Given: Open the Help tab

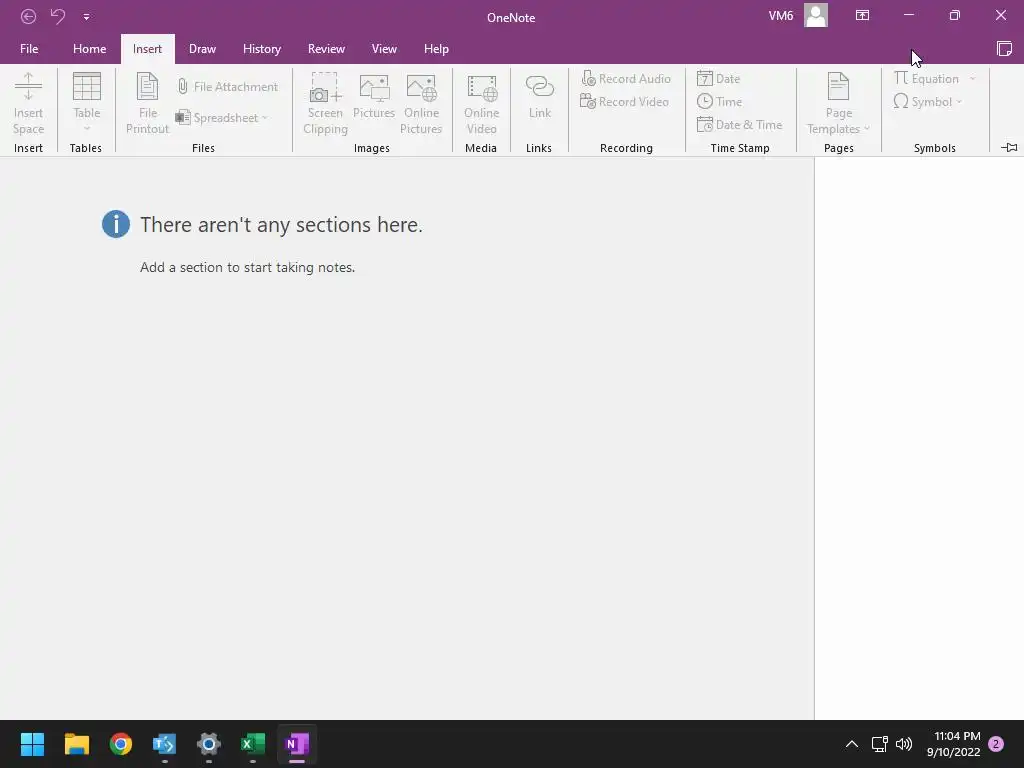Looking at the screenshot, I should coord(436,49).
